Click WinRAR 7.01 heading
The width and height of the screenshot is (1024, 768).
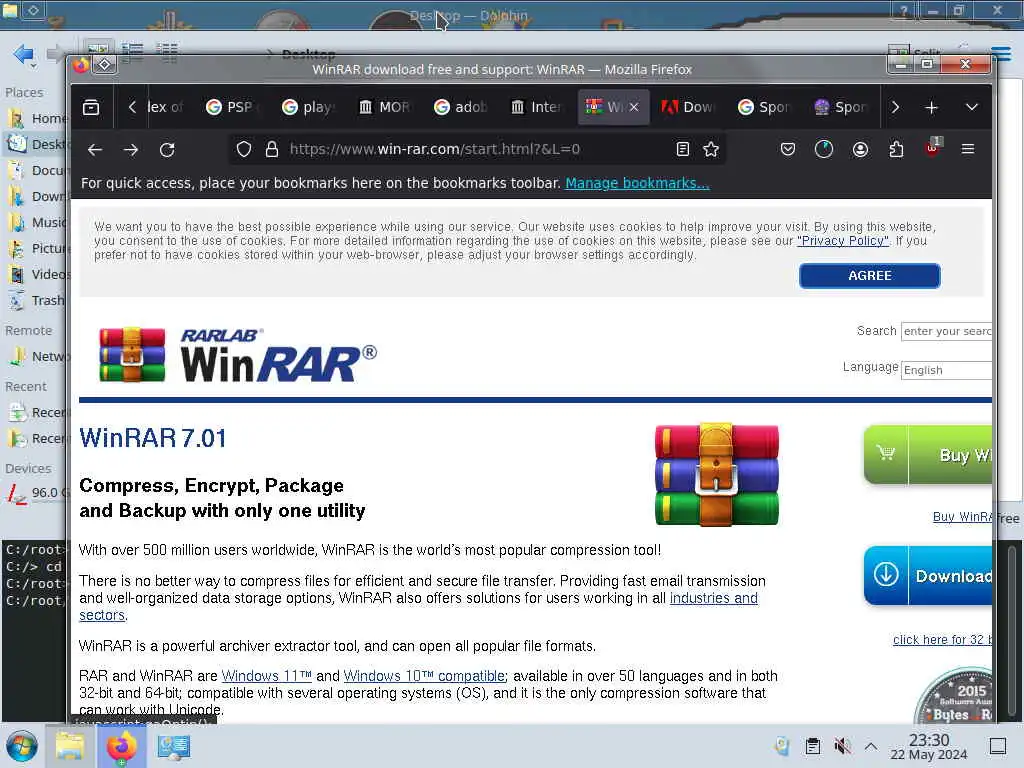tap(153, 438)
